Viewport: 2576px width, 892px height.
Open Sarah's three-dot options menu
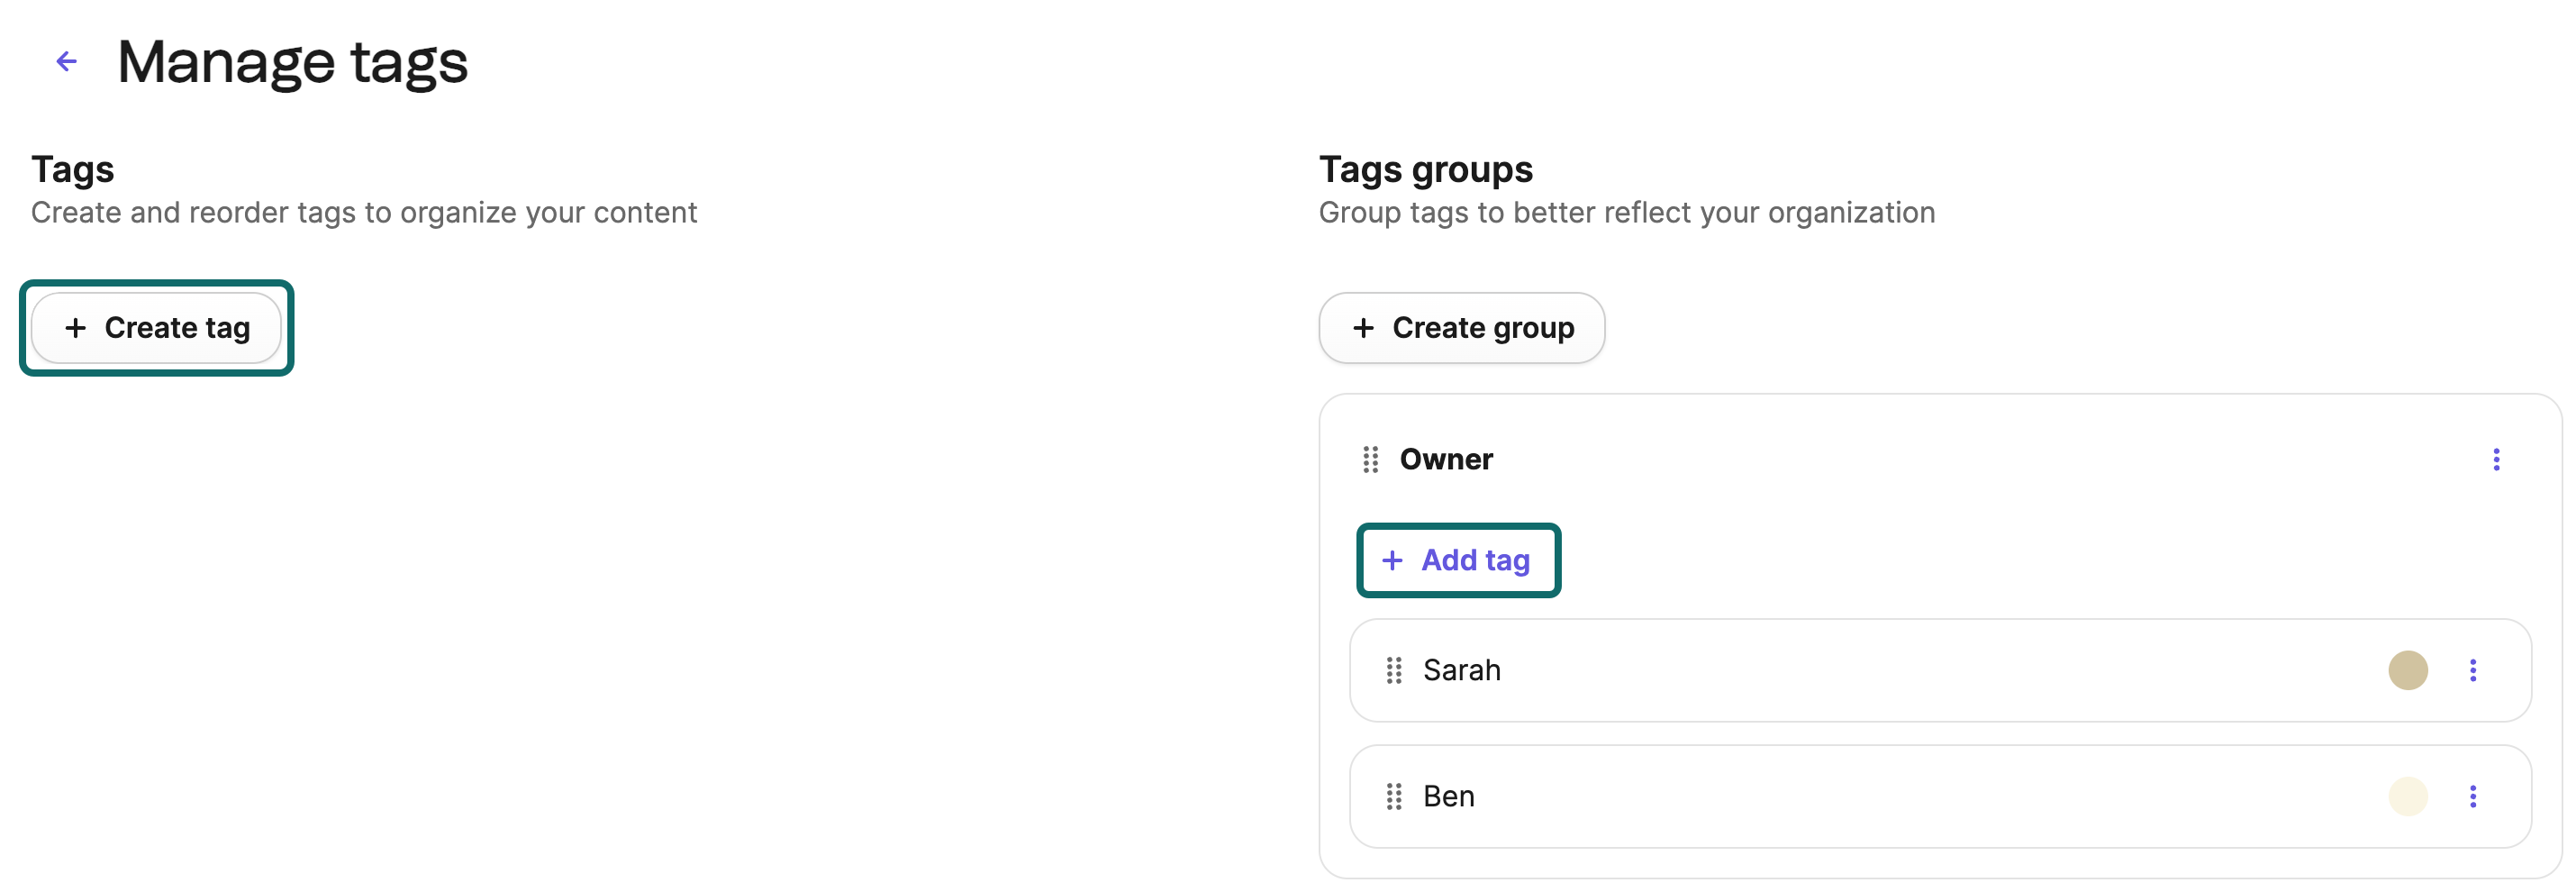pos(2473,670)
